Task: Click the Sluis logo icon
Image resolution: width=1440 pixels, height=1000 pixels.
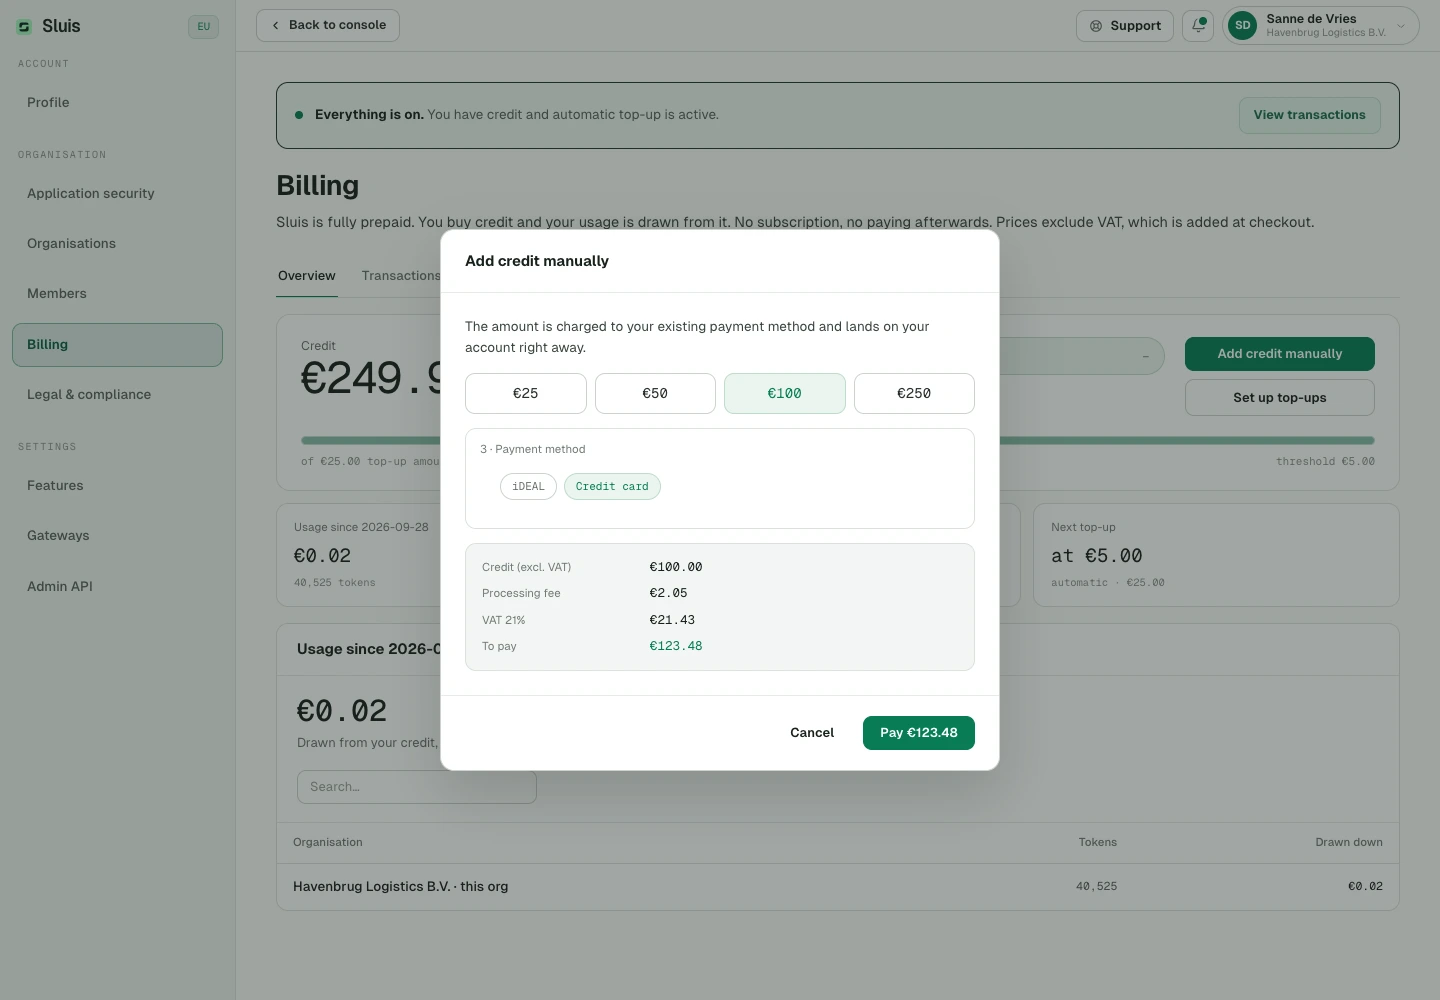Action: point(24,27)
